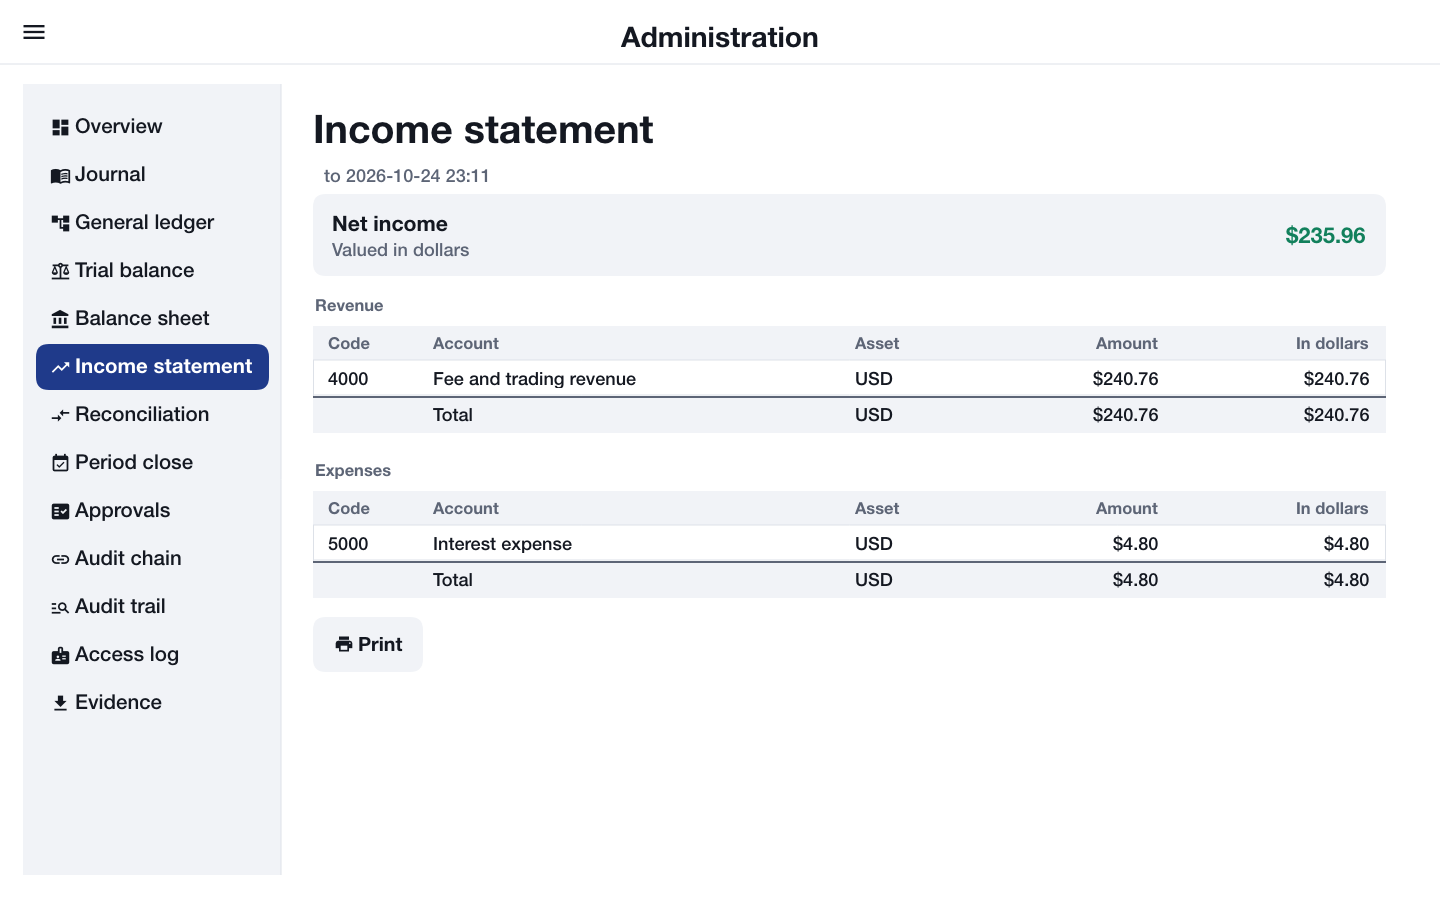Open the hamburger menu icon
Image resolution: width=1440 pixels, height=900 pixels.
pos(34,32)
